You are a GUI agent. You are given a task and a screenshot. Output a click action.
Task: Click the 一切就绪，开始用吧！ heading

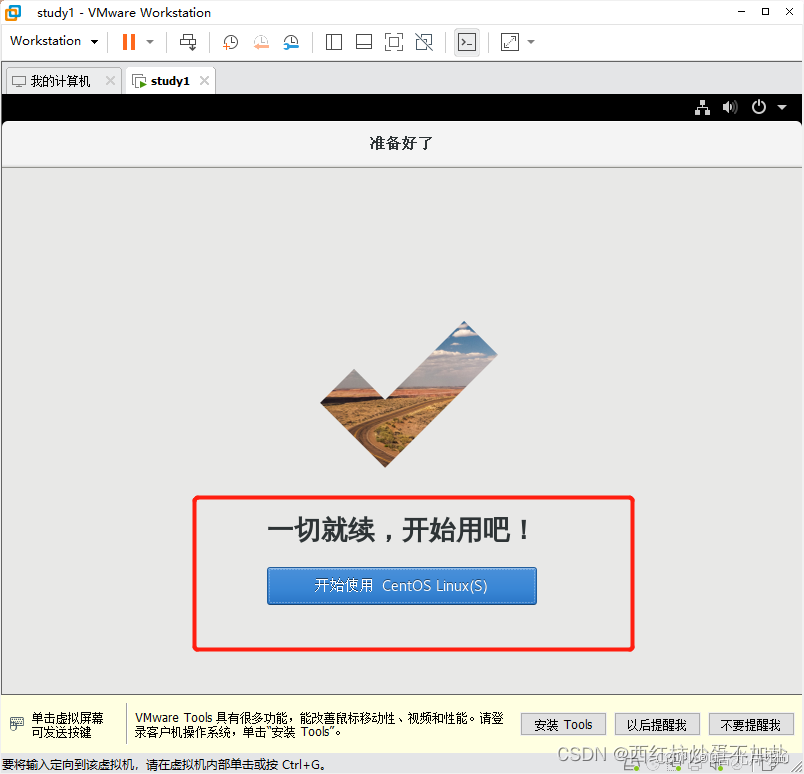tap(399, 530)
